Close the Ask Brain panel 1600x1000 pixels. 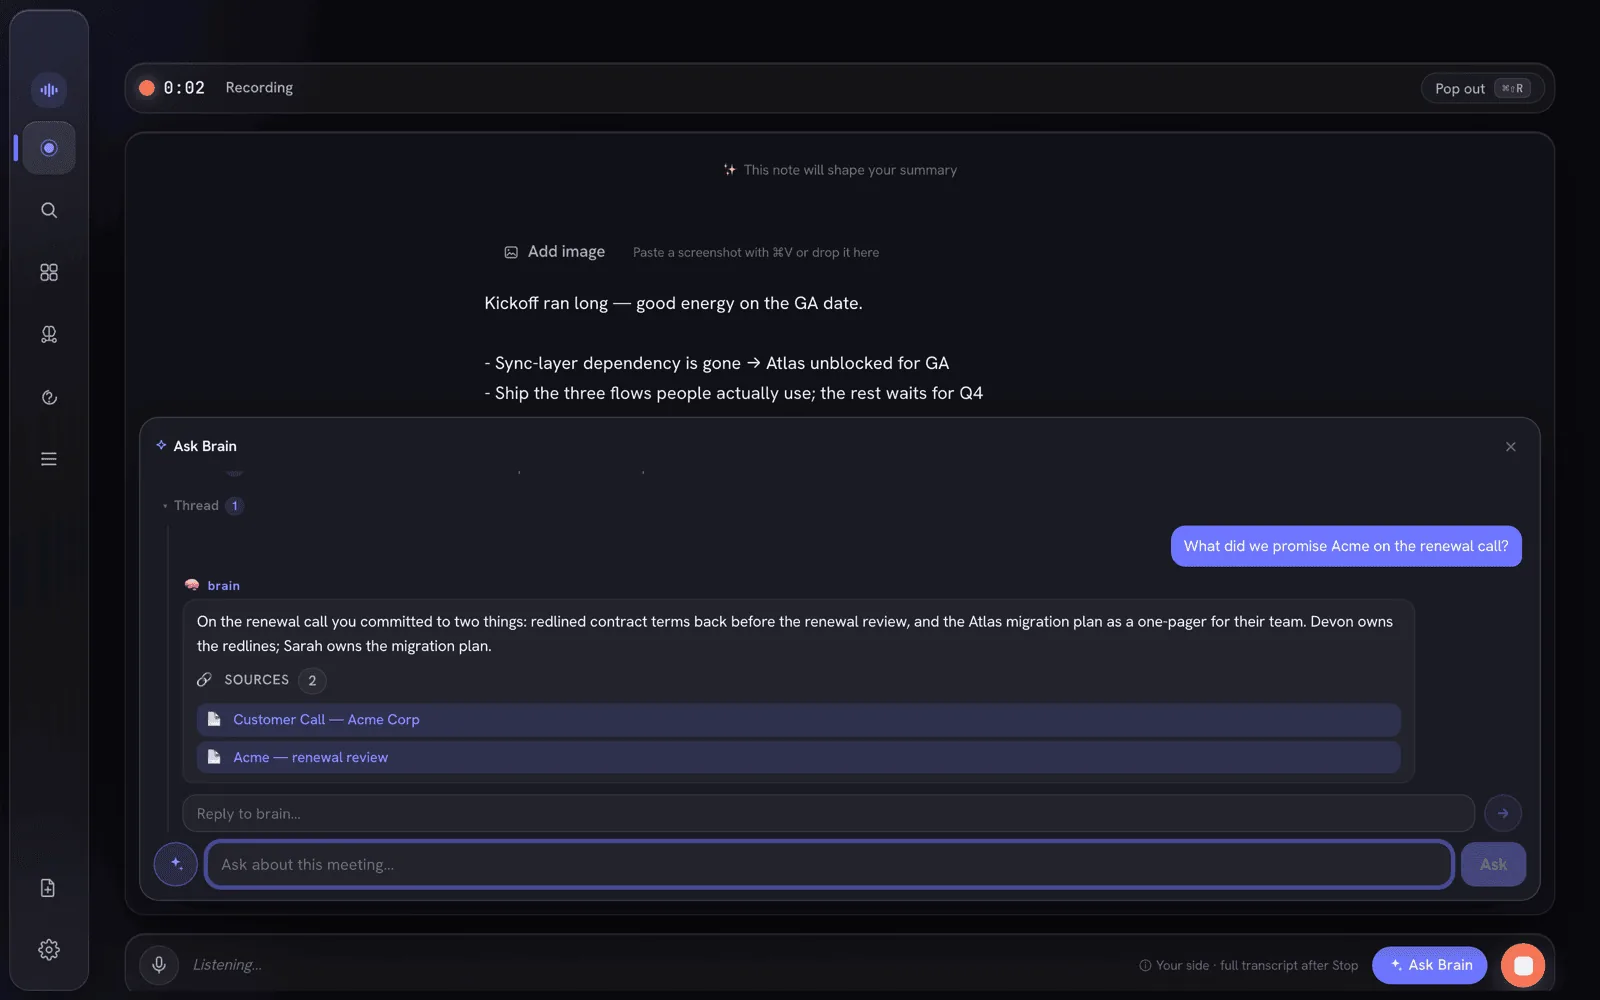coord(1511,447)
